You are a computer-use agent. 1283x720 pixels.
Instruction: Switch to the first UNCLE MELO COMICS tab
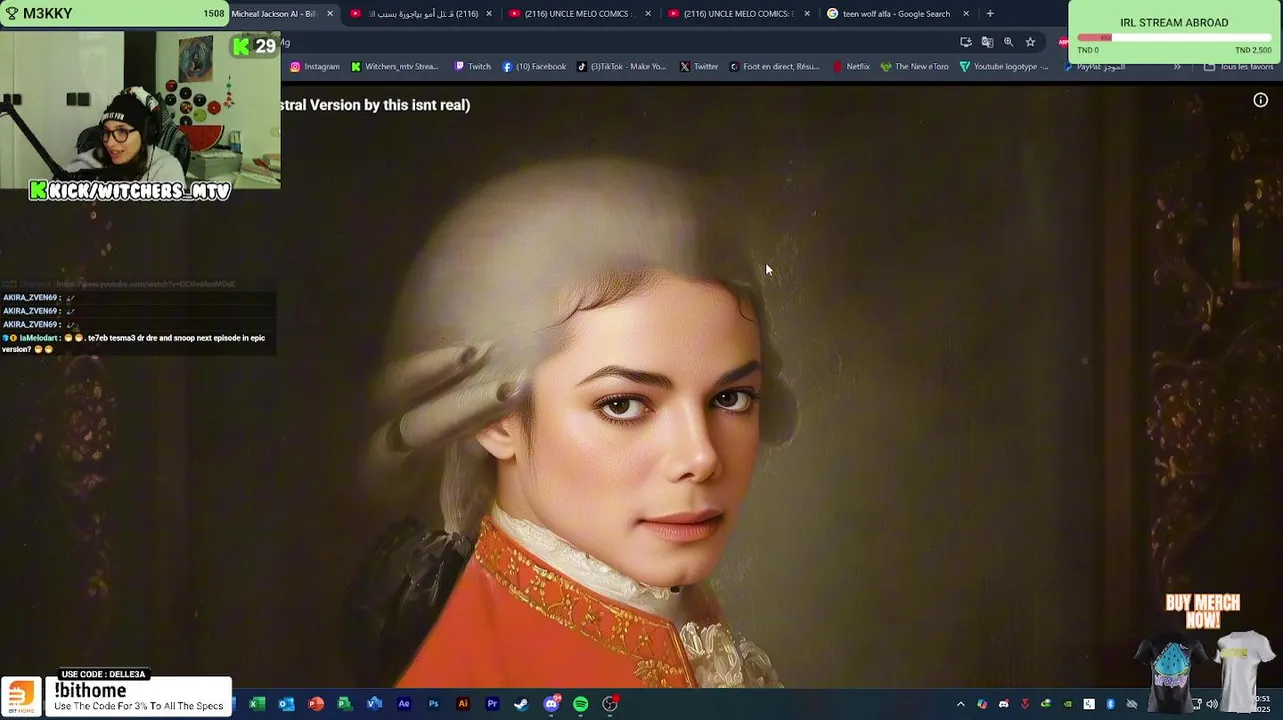click(580, 14)
